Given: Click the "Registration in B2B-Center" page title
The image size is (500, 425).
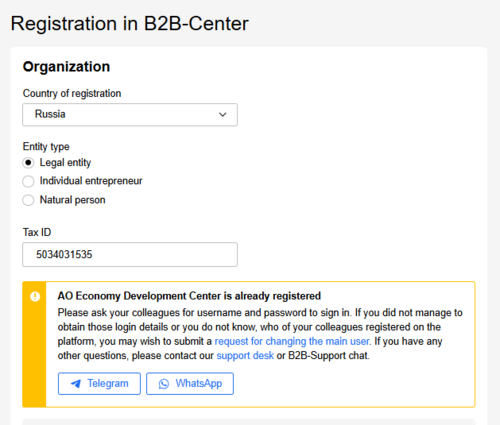Looking at the screenshot, I should tap(130, 24).
